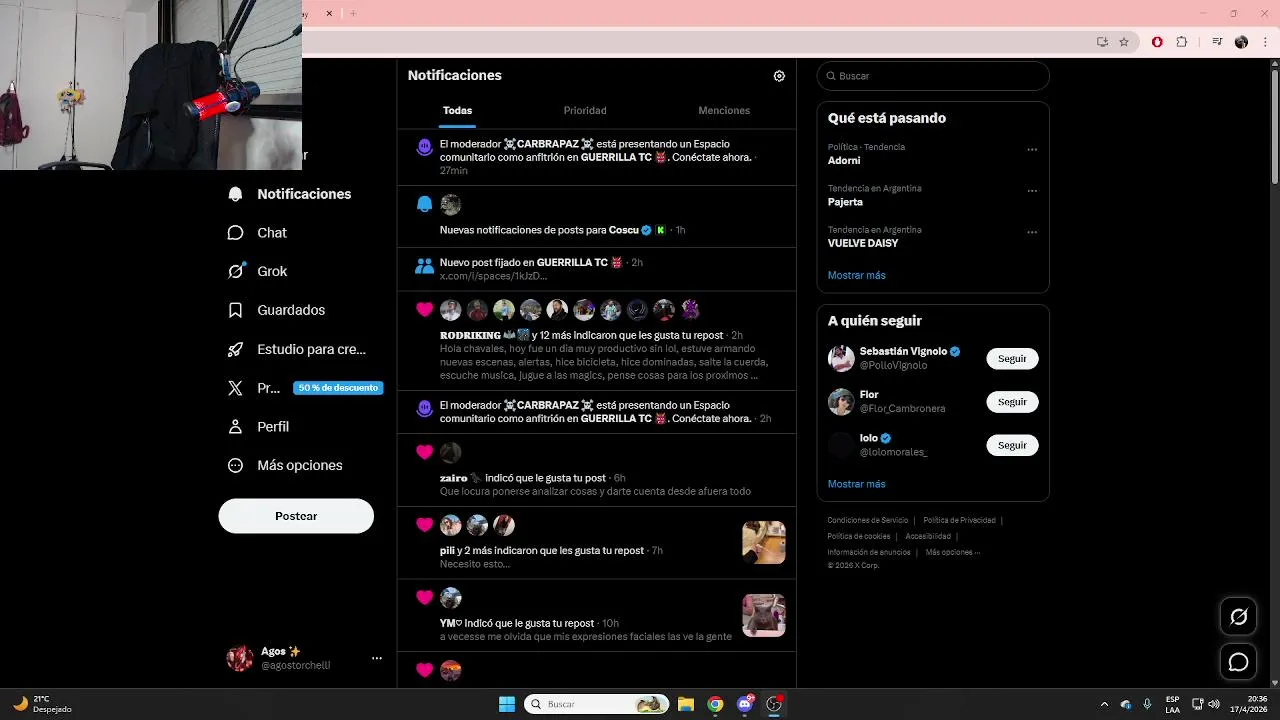Open Grok in the sidebar
The image size is (1280, 720).
tap(258, 271)
